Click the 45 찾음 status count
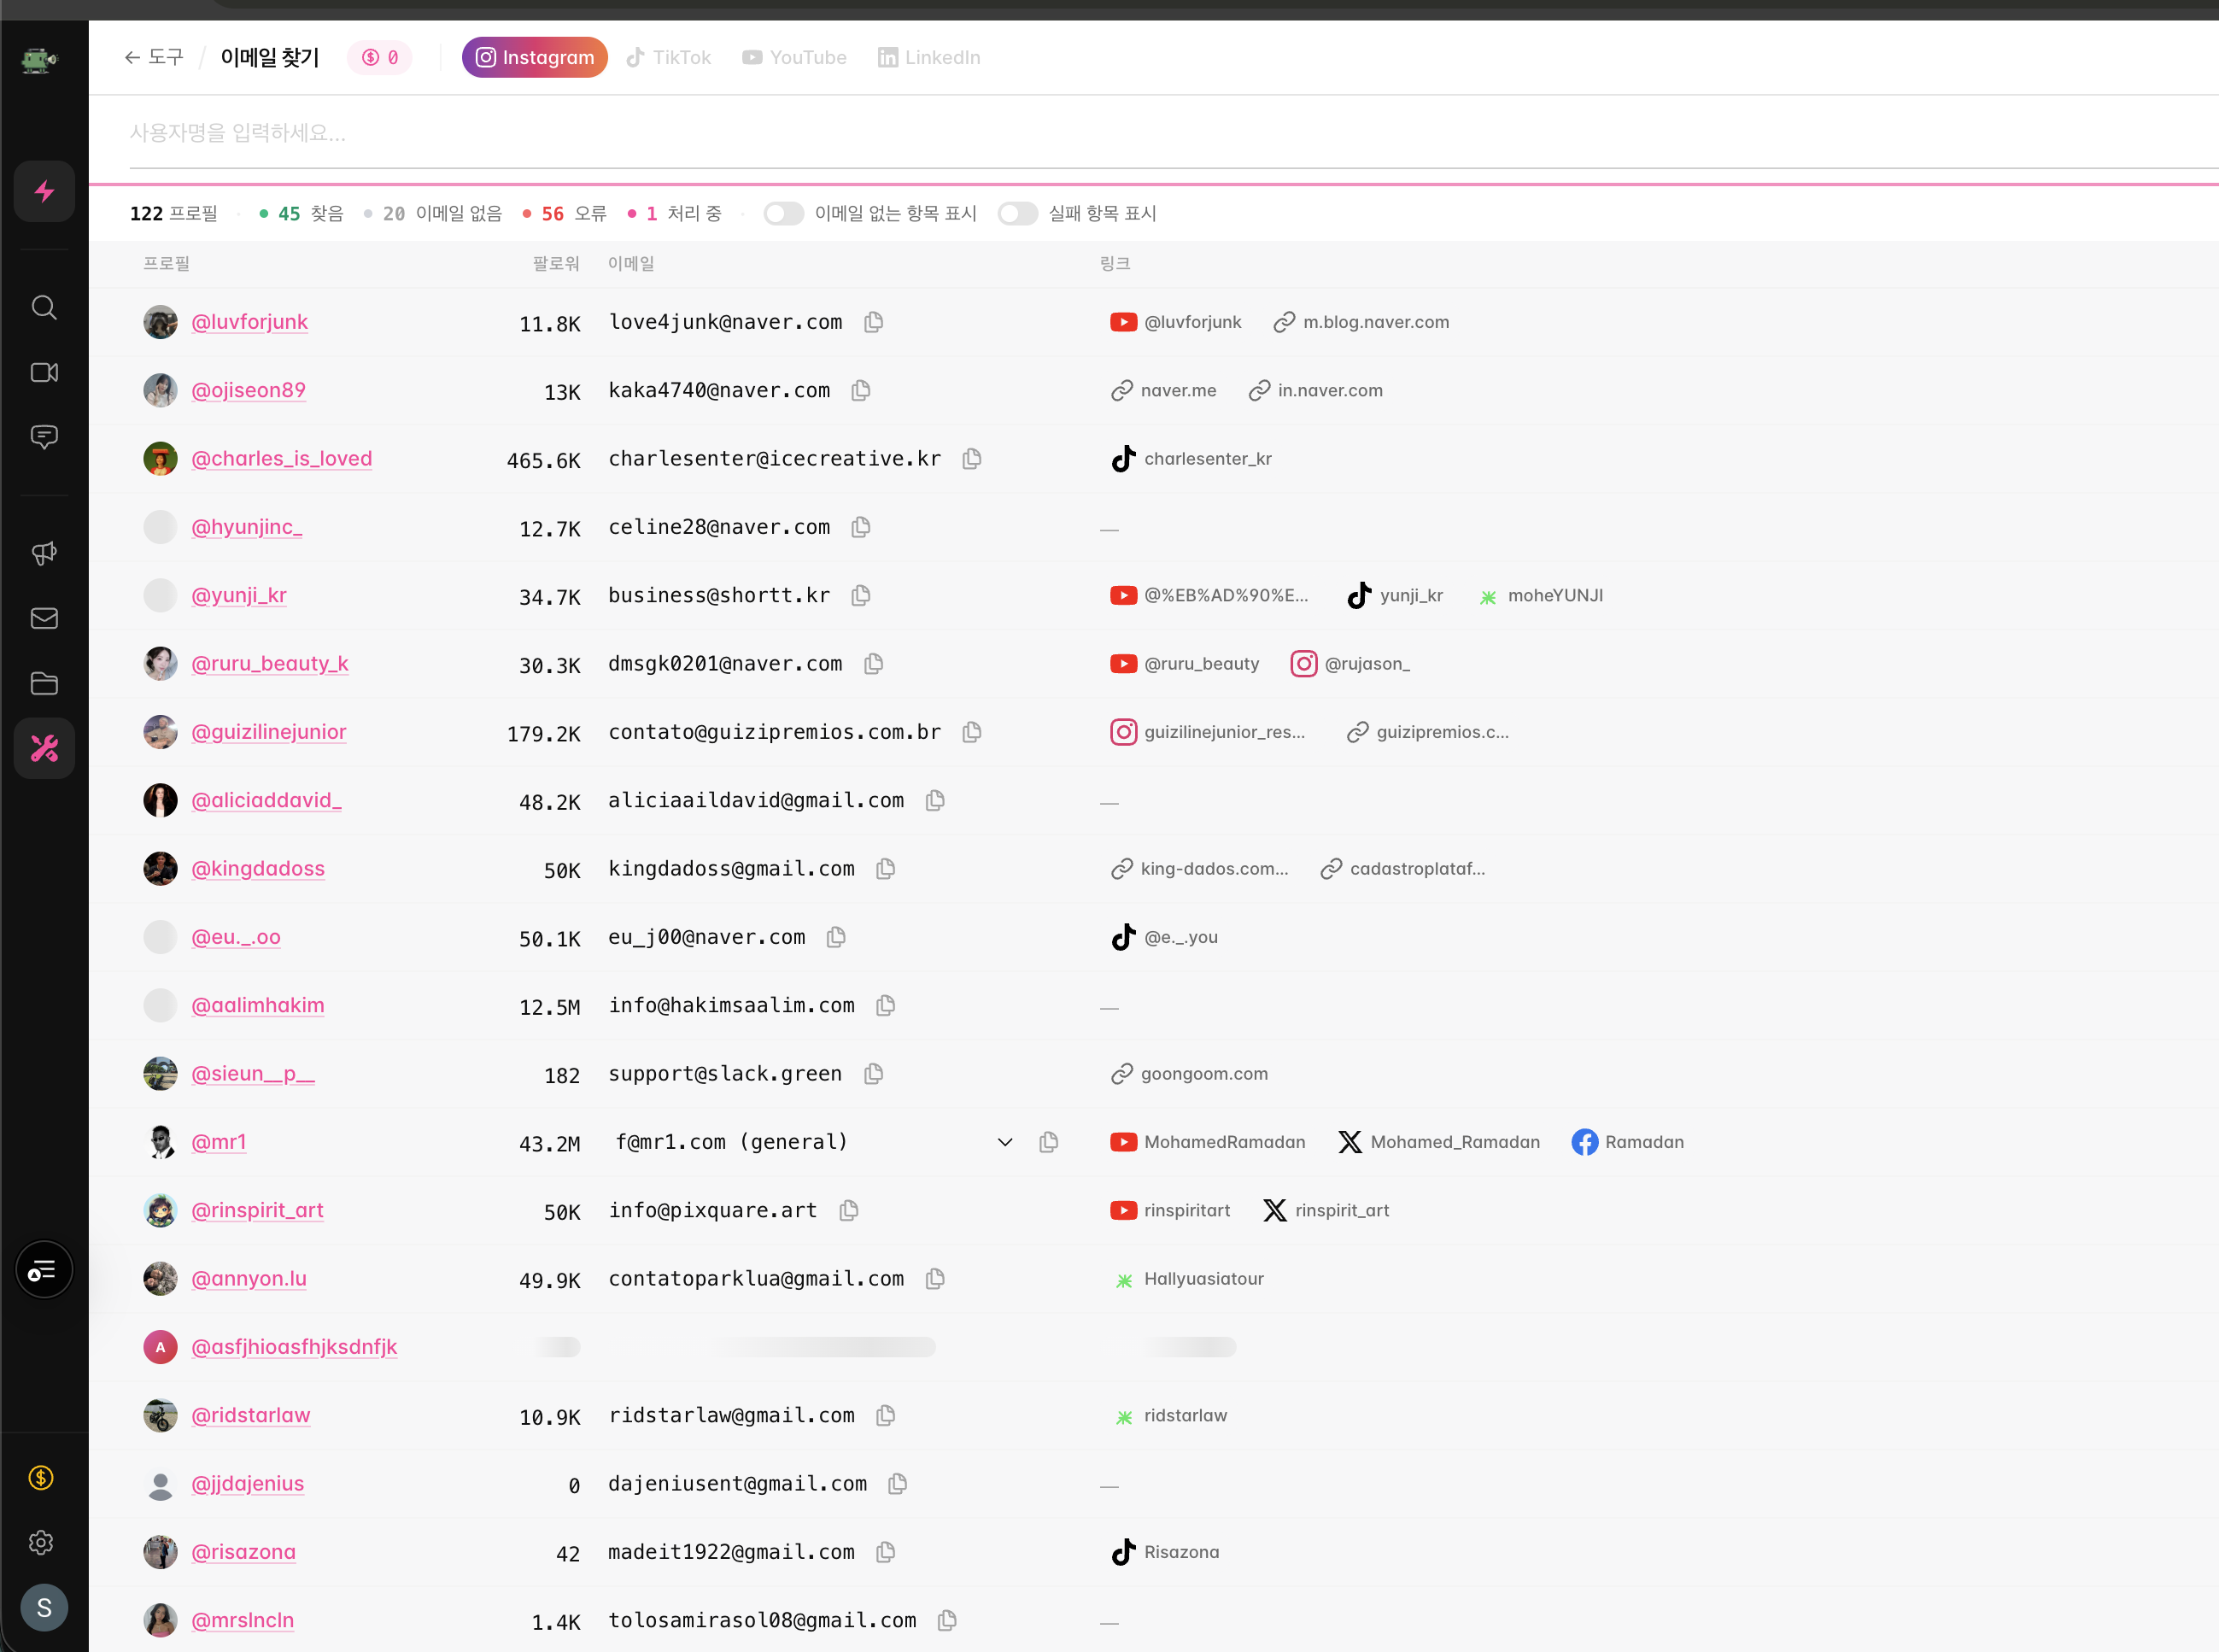 pos(301,214)
